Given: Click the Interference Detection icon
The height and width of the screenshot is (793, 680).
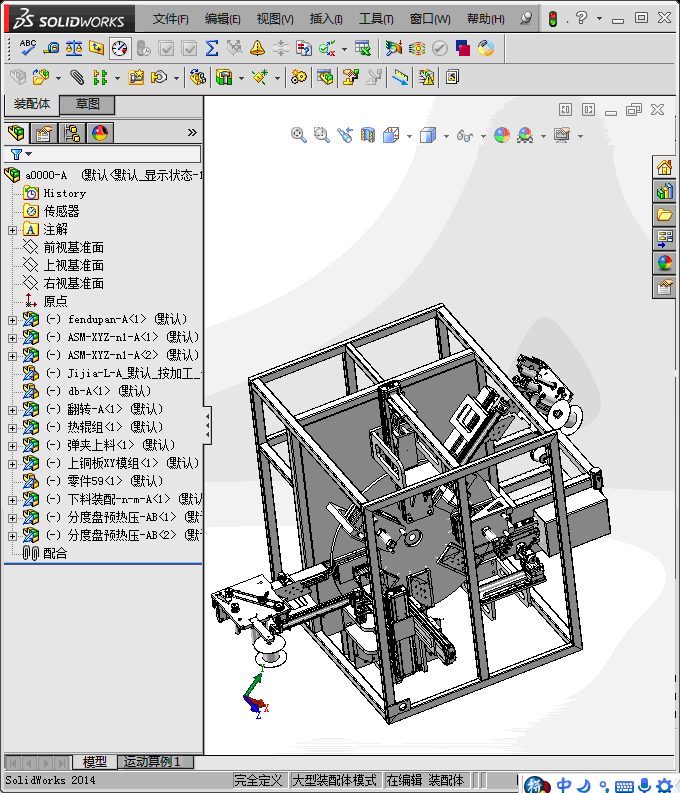Looking at the screenshot, I should [x=426, y=77].
